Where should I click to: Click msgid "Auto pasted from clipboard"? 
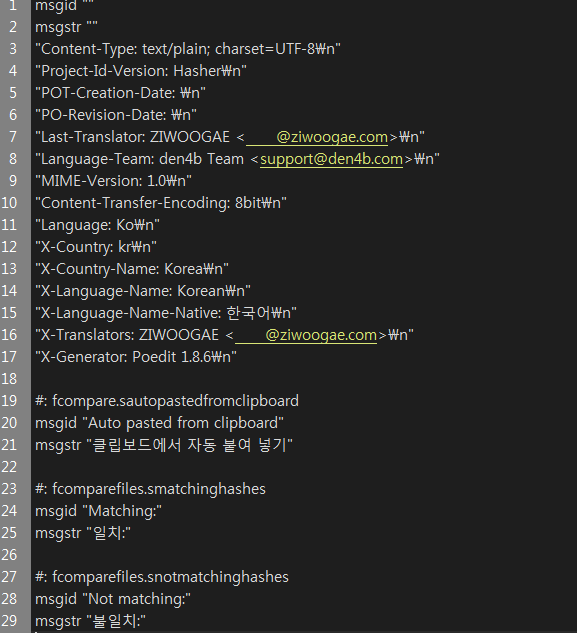[x=159, y=423]
